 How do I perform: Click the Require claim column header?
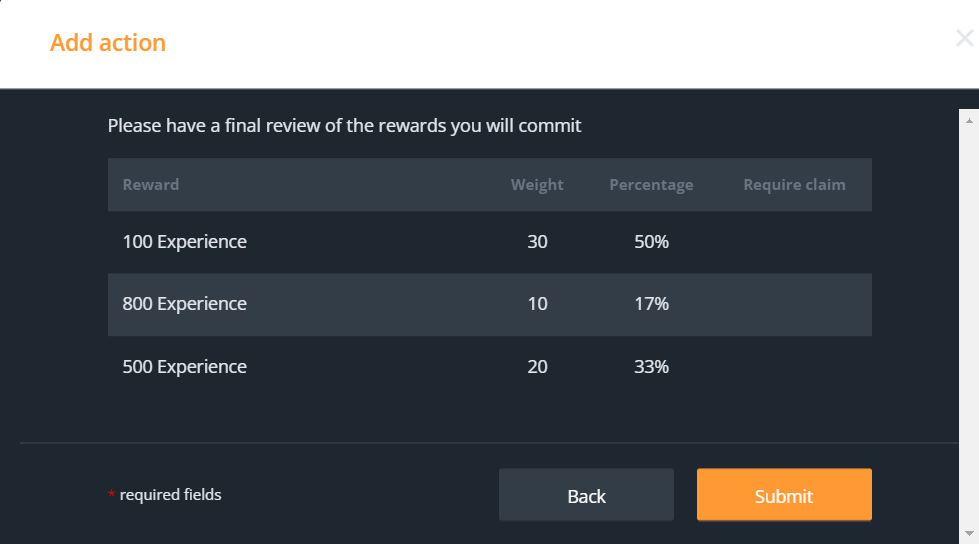794,185
